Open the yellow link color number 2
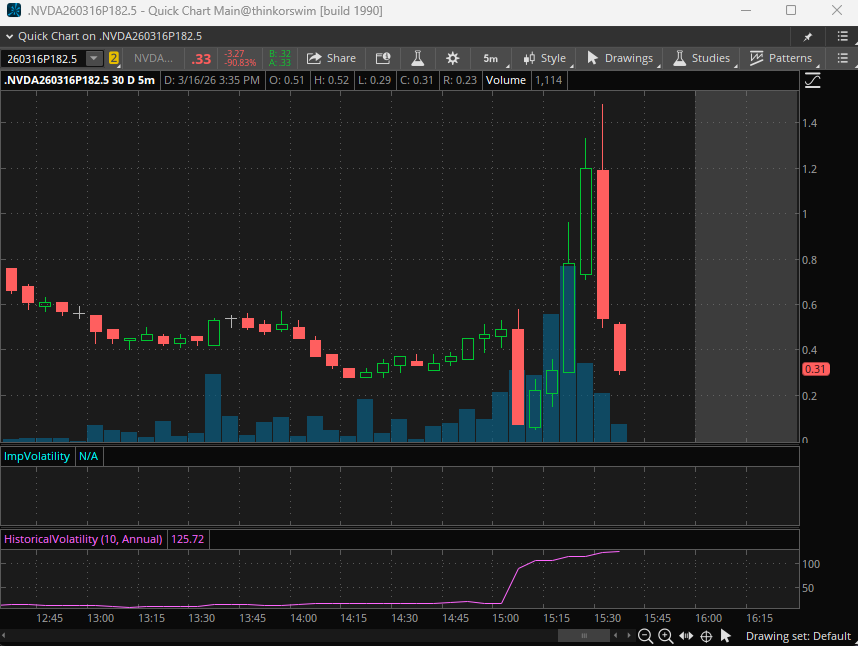The image size is (858, 646). click(113, 58)
